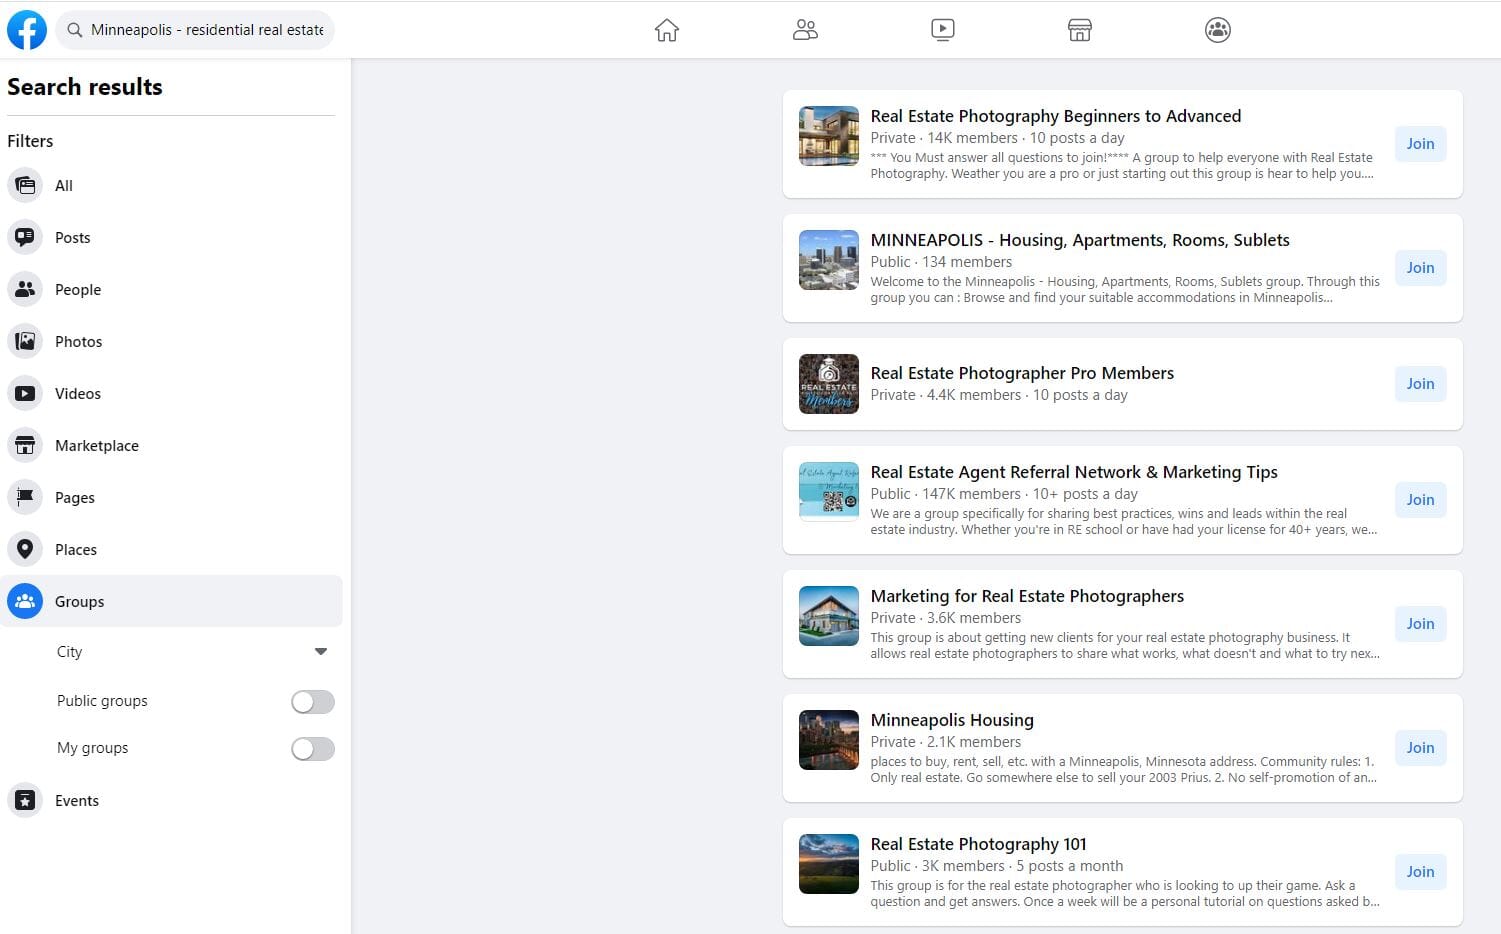Open Marketing for Real Estate Photographers thumbnail
The width and height of the screenshot is (1501, 934).
coord(828,616)
